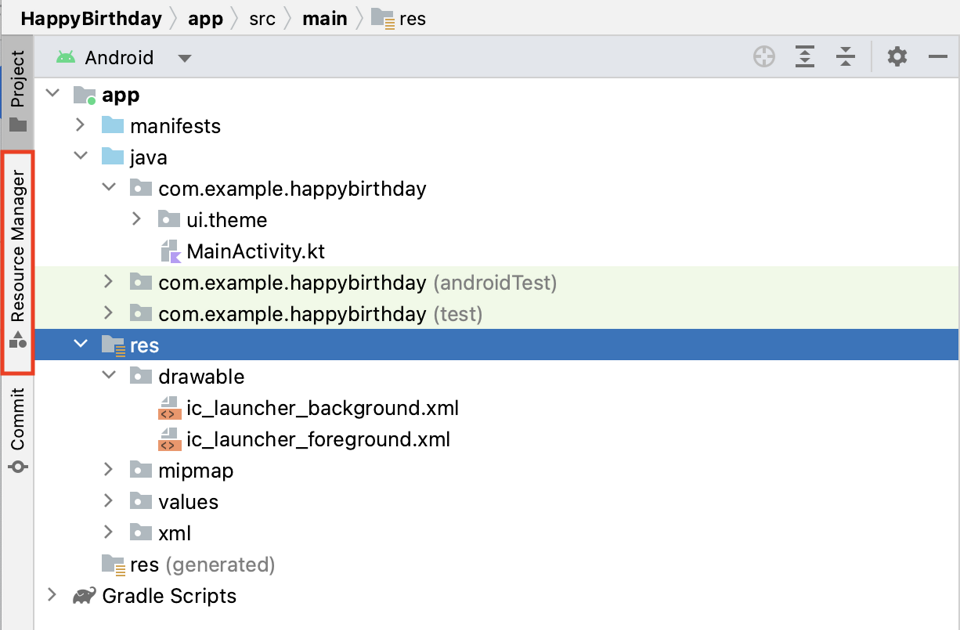
Task: Click the res folder icon in the breadcrumb
Action: coord(383,17)
